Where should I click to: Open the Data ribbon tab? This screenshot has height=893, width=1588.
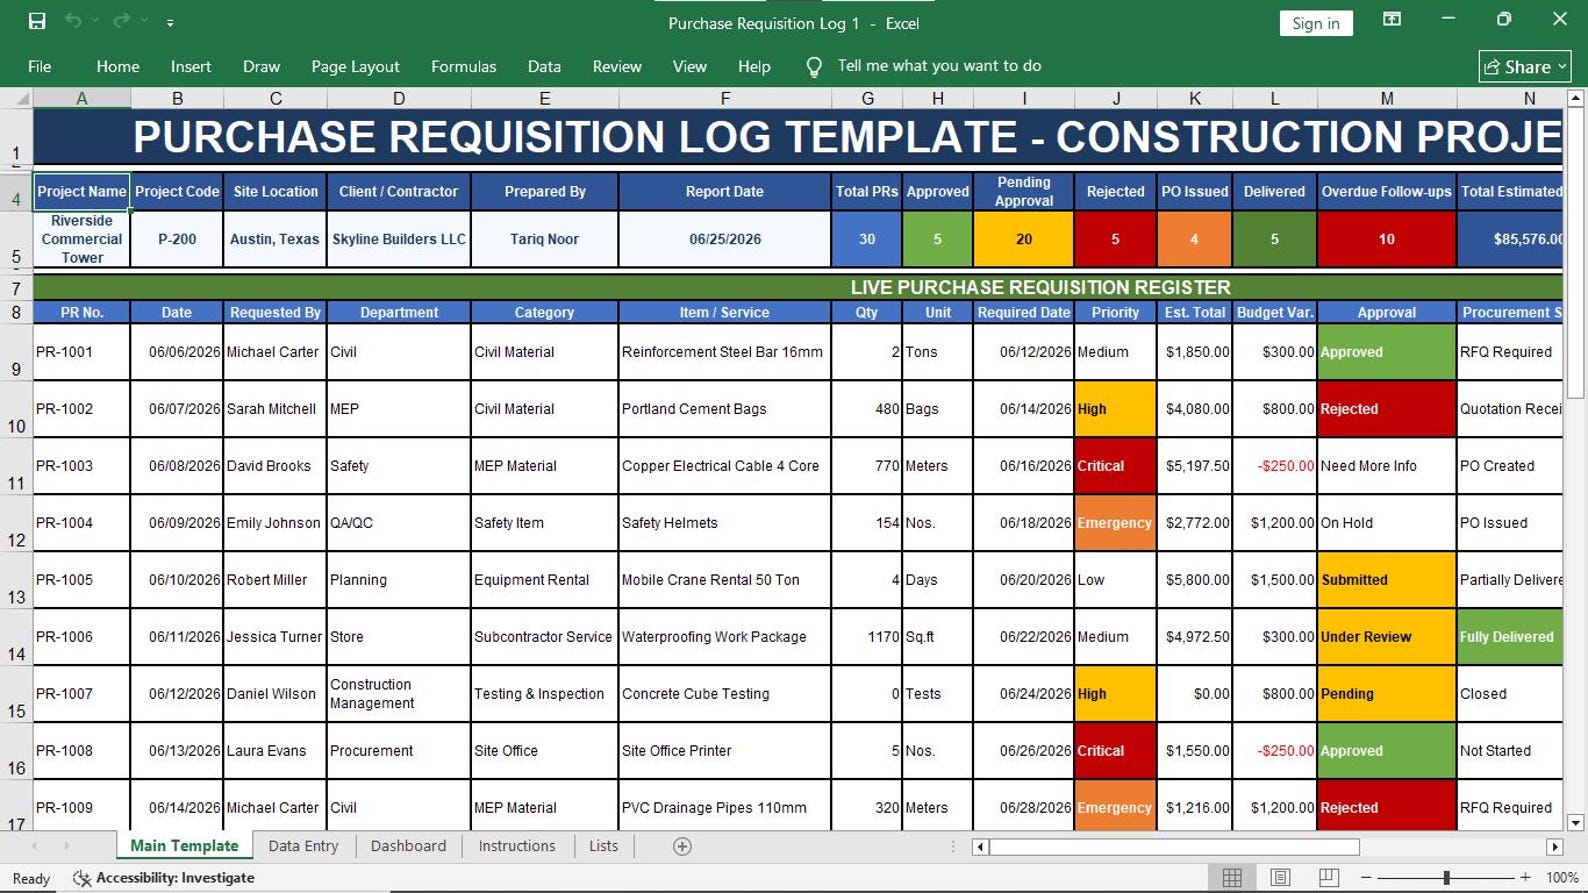click(544, 67)
